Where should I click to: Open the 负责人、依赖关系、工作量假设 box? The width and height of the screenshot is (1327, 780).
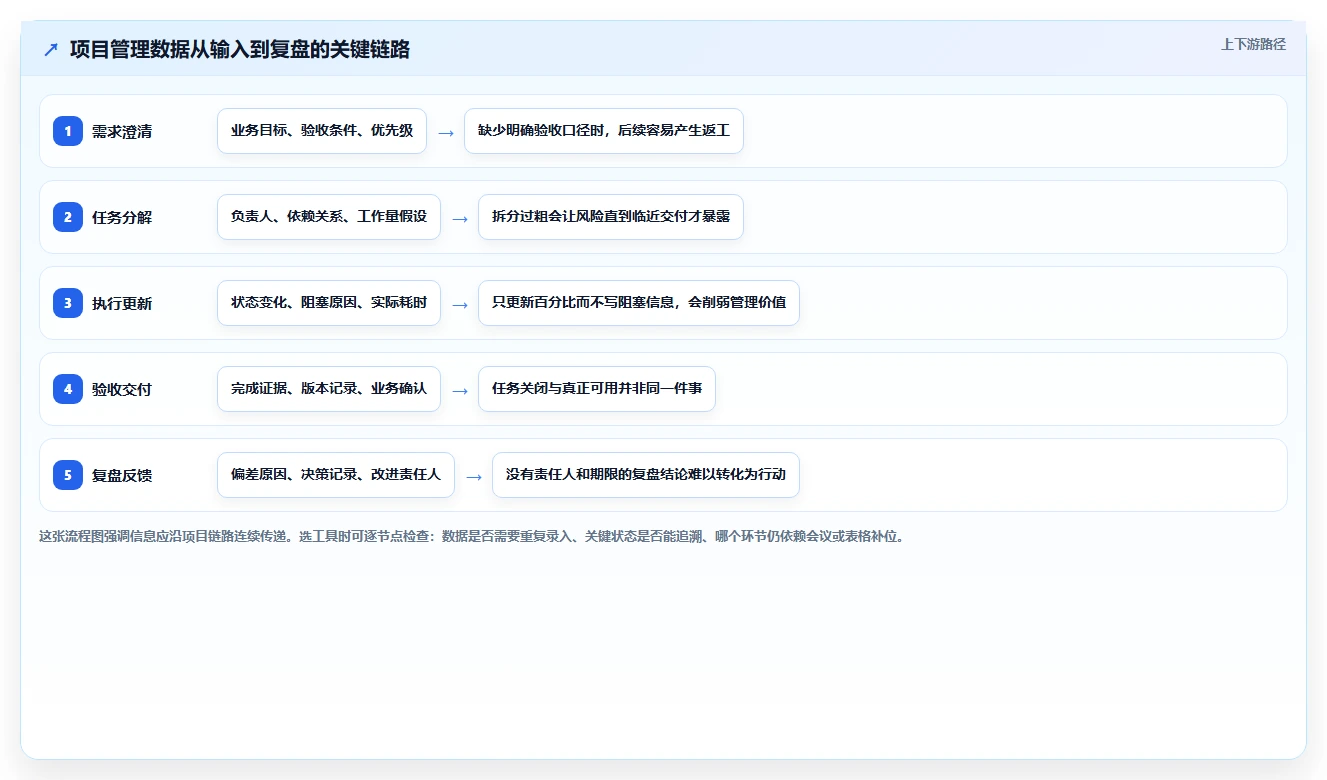point(329,217)
